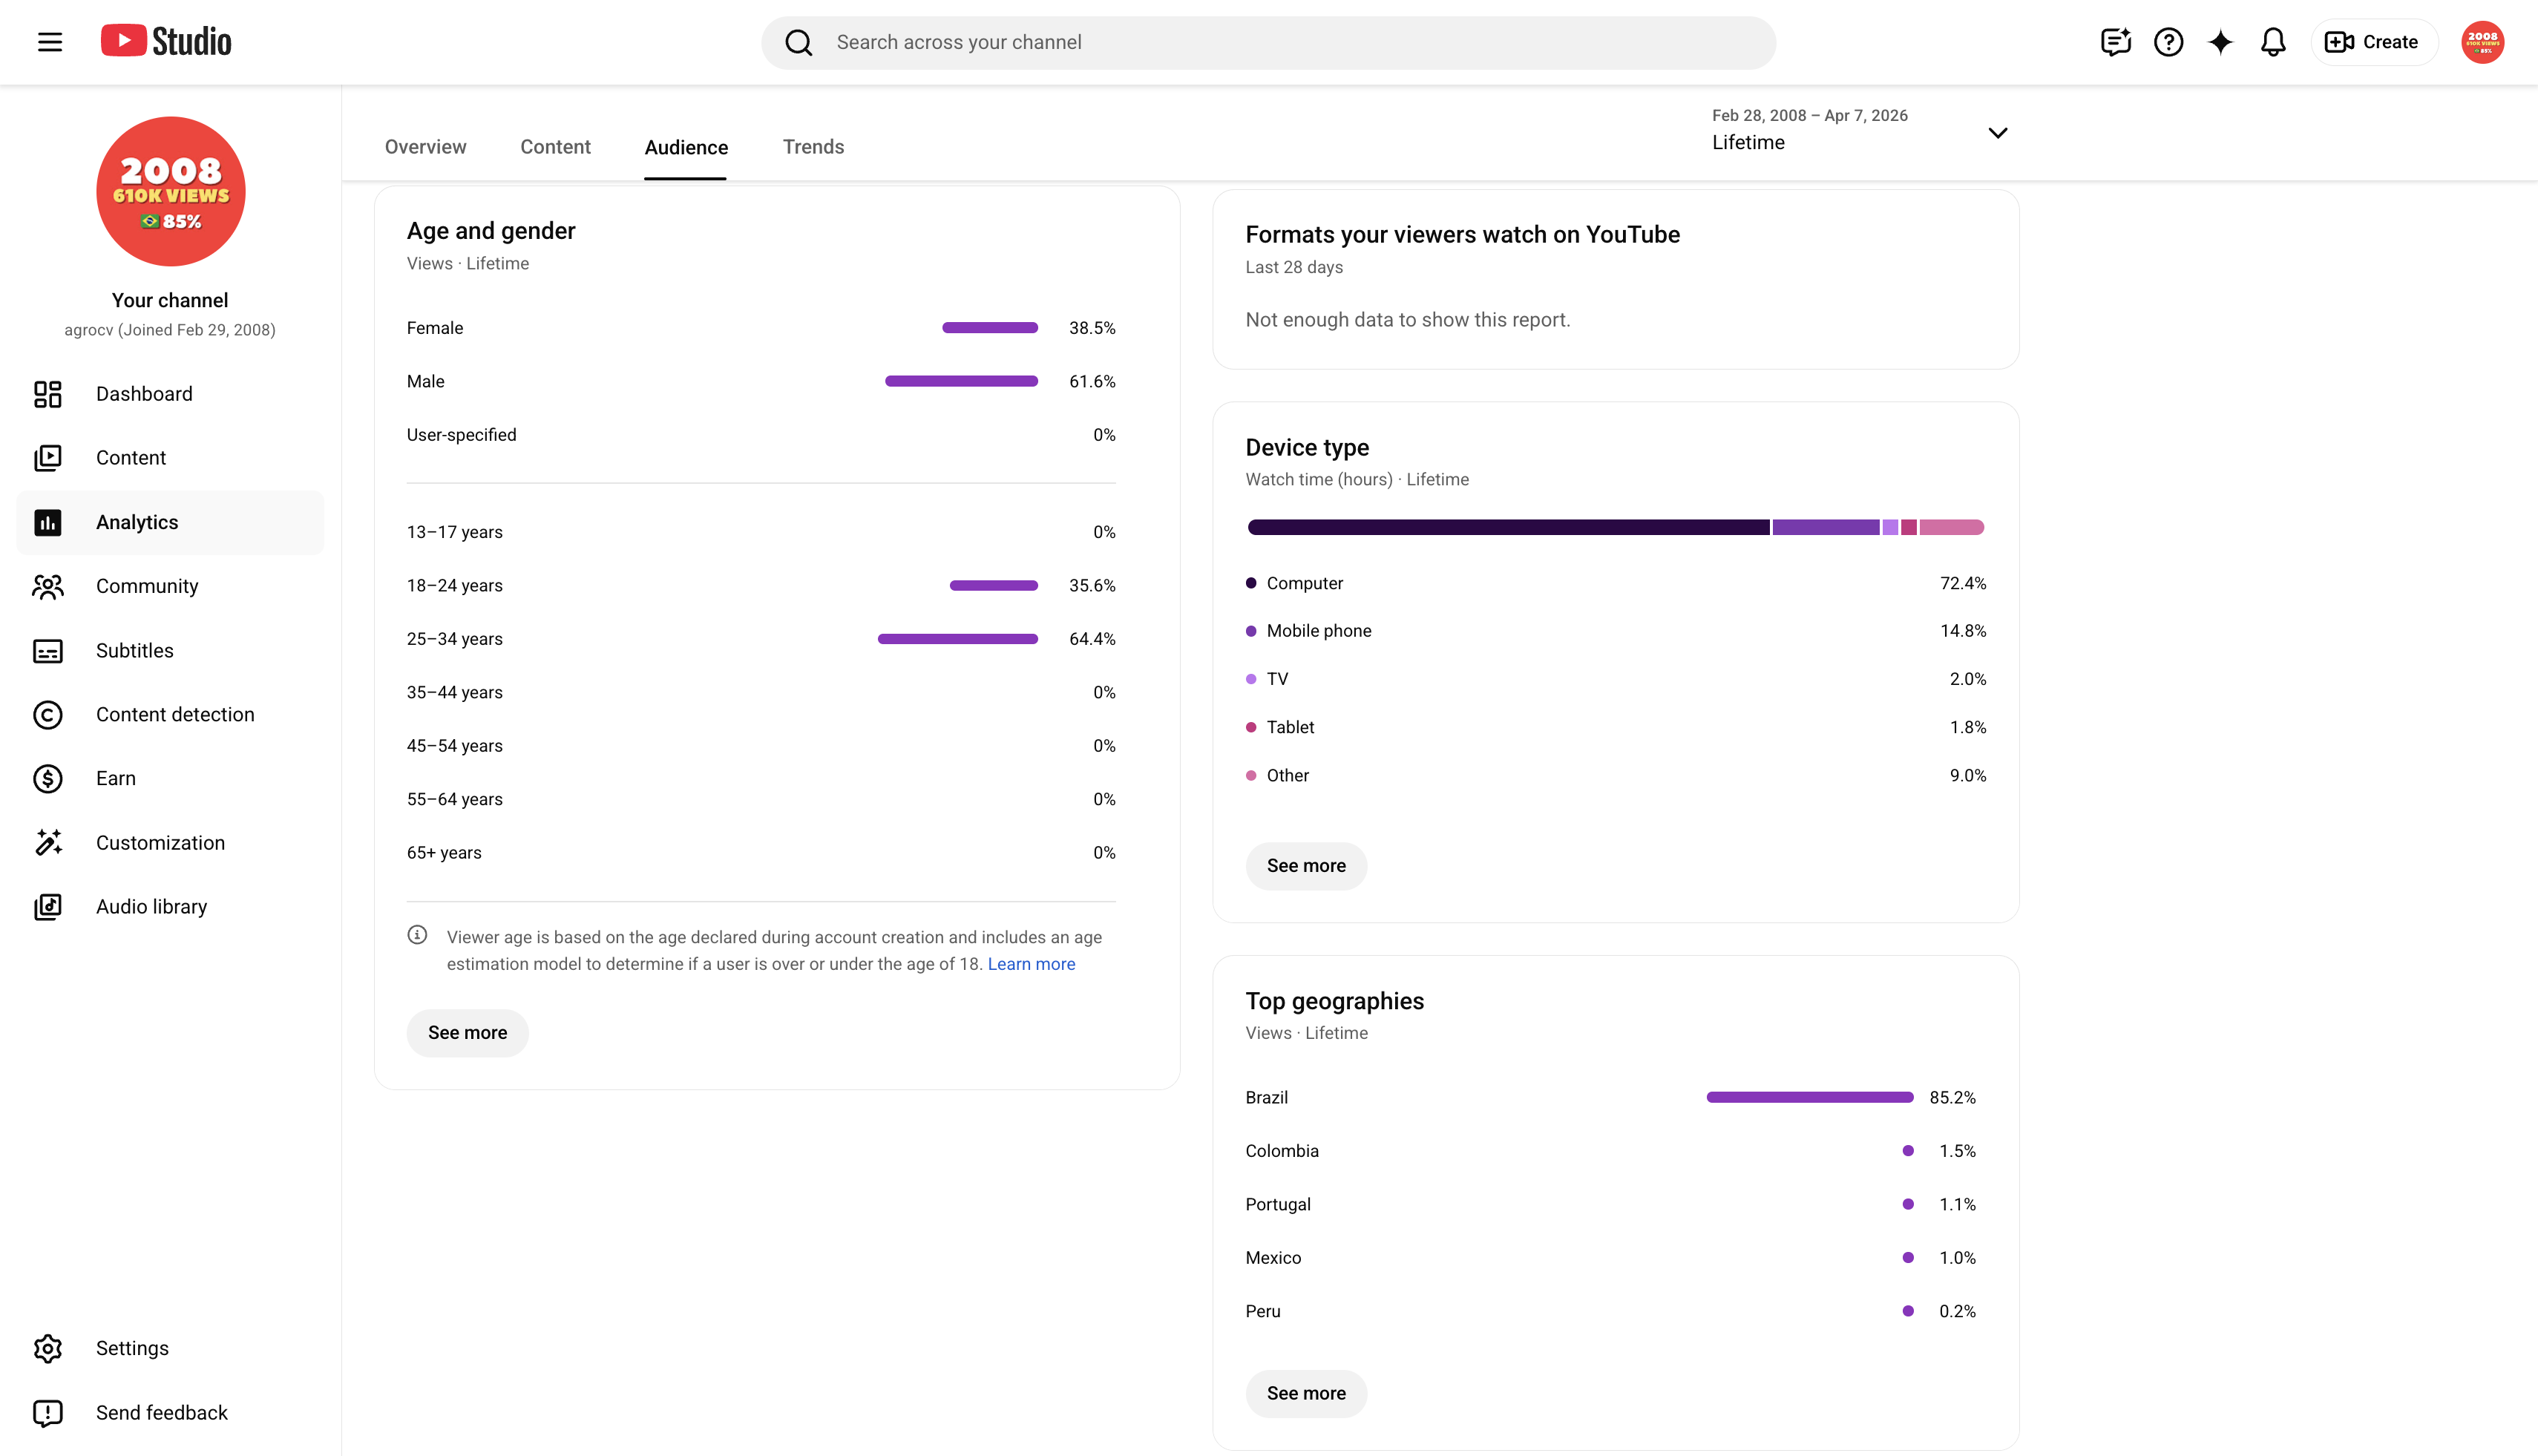Click the age info circle icon
Screen dimensions: 2538x1456
(x=417, y=935)
